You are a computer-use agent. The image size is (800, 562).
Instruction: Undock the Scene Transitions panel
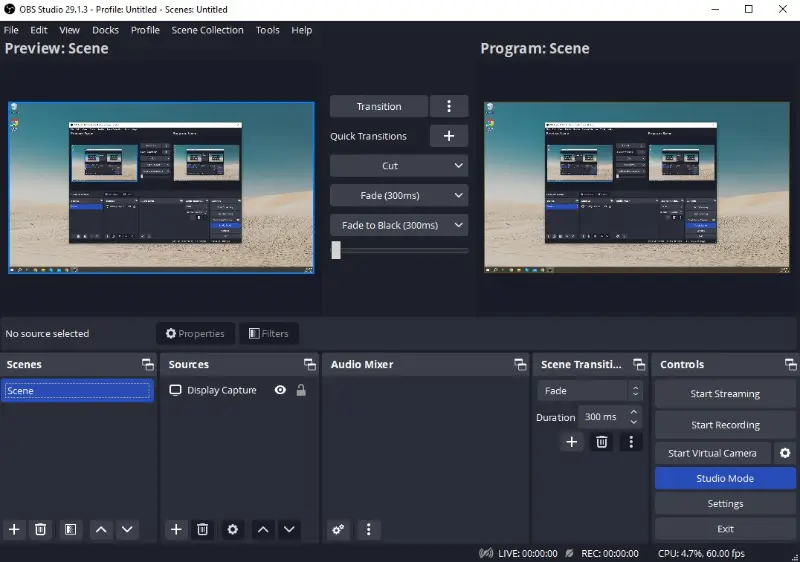[639, 364]
